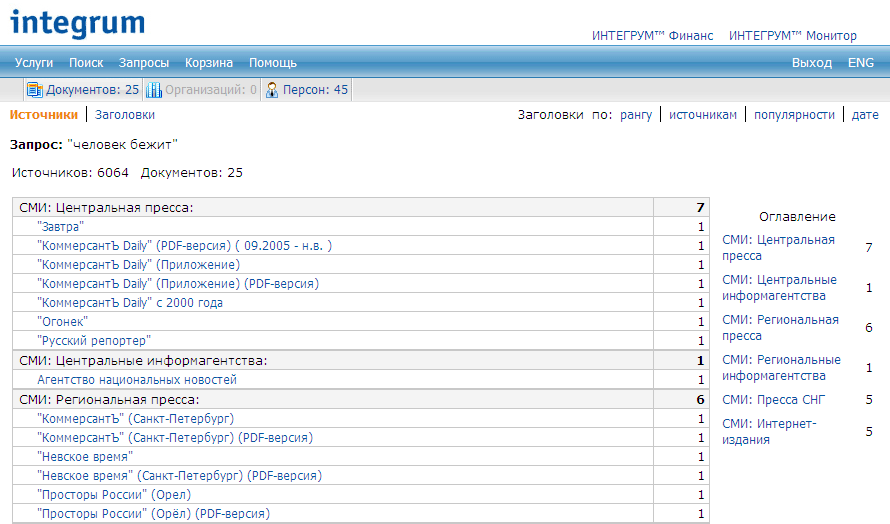Open Агентство национальных новостей source
The image size is (890, 524).
(137, 380)
